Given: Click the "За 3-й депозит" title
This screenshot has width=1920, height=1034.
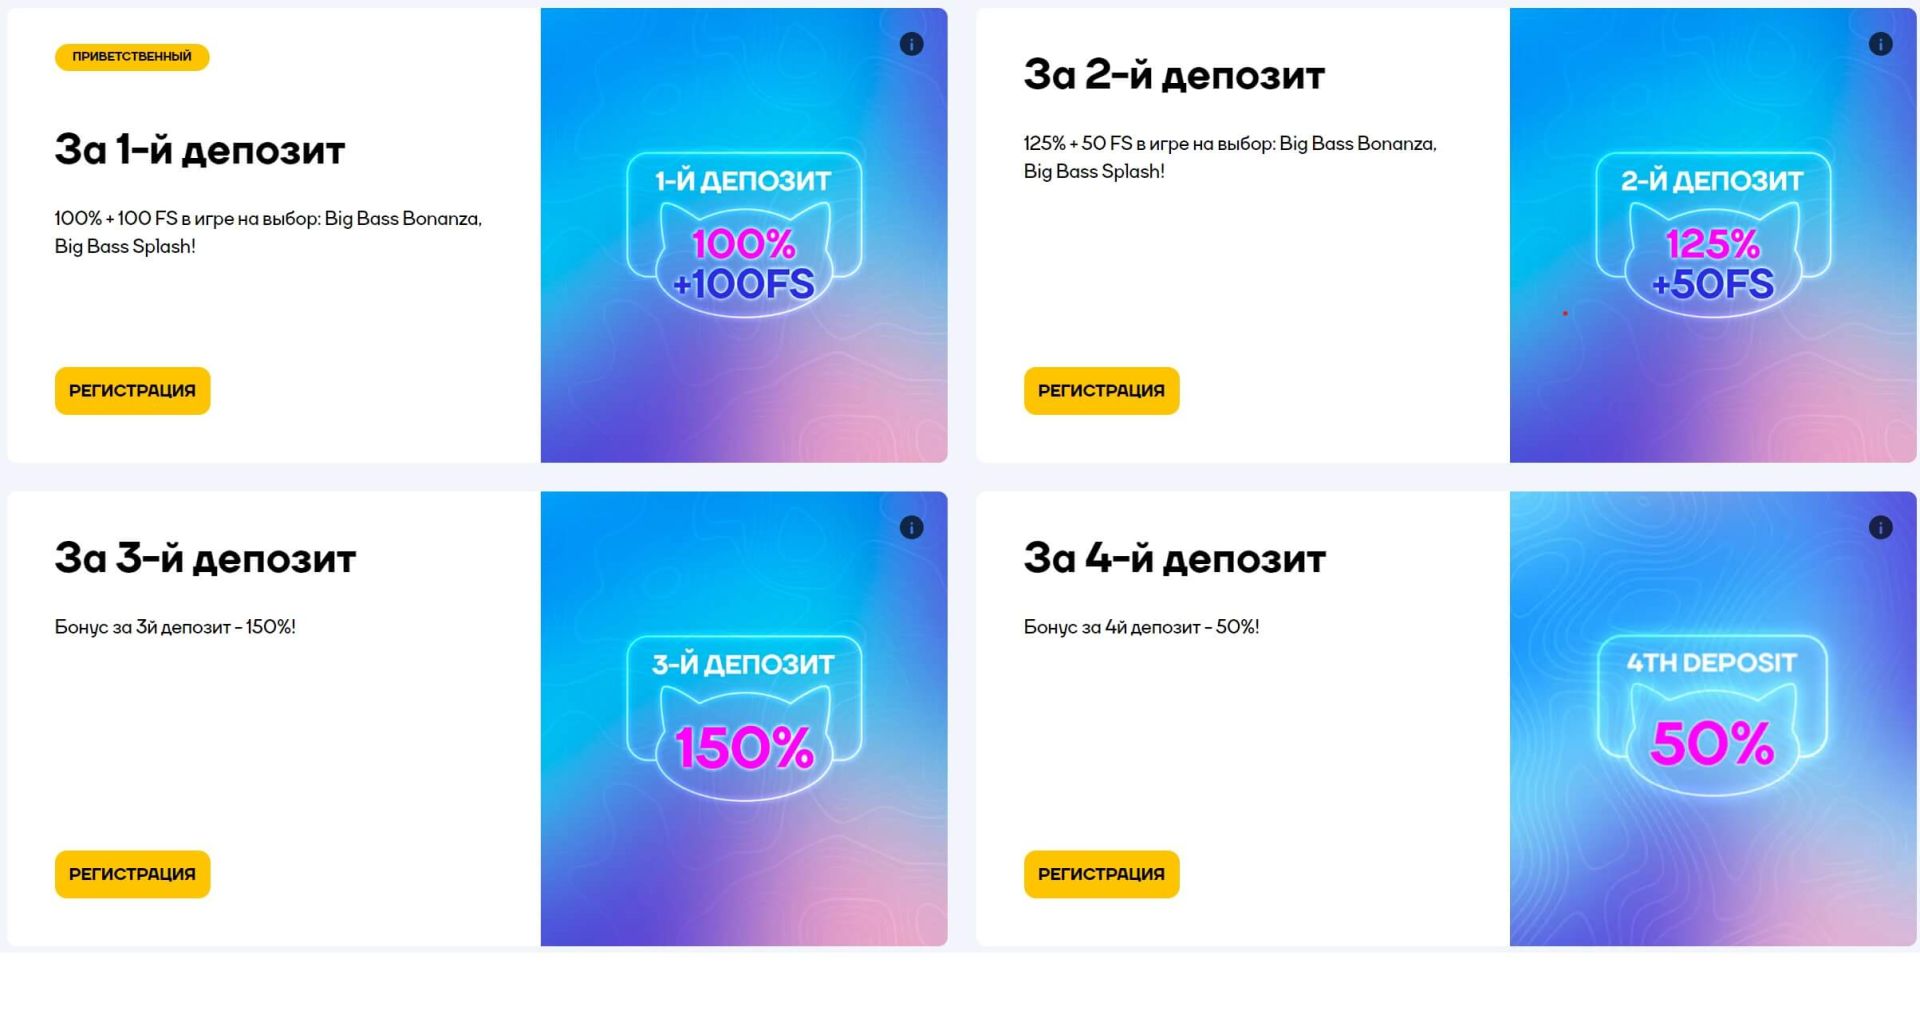Looking at the screenshot, I should [x=205, y=558].
